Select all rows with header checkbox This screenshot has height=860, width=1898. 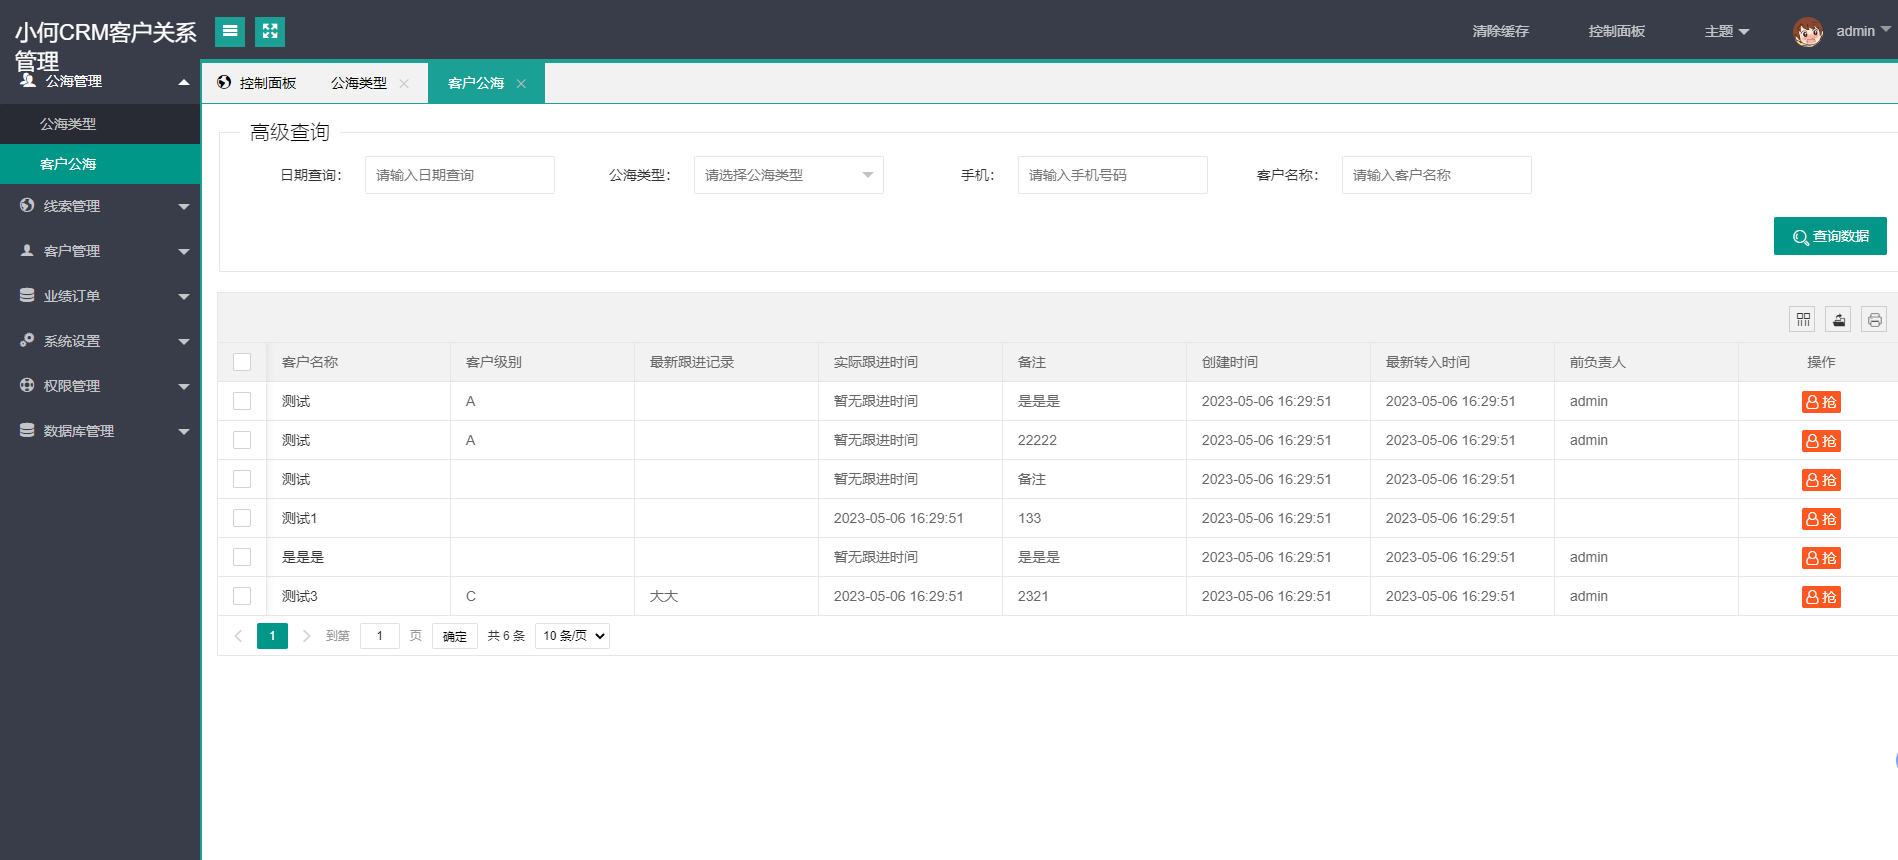tap(242, 362)
